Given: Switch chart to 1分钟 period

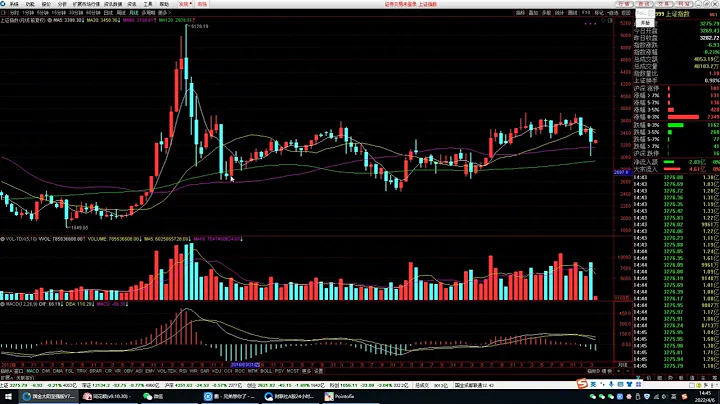Looking at the screenshot, I should click(28, 13).
